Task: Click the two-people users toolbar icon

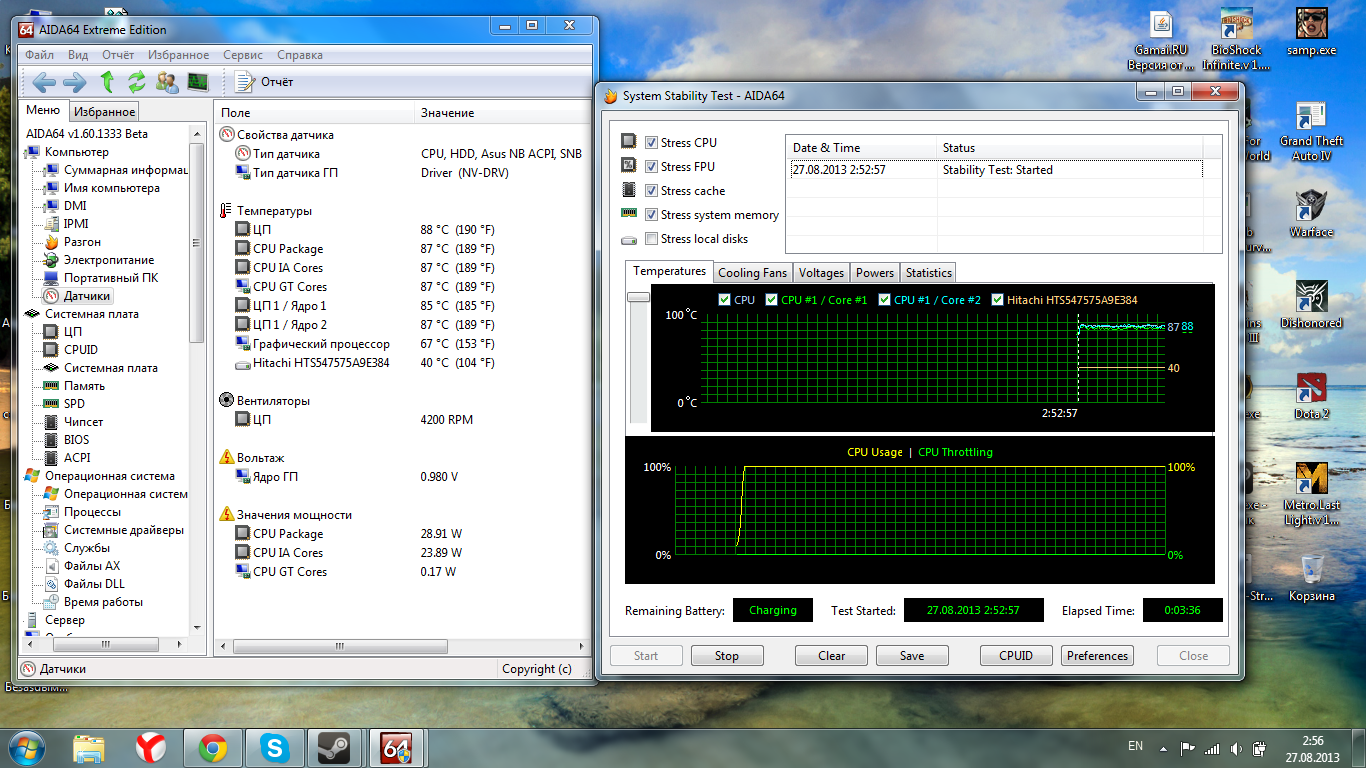Action: click(167, 82)
